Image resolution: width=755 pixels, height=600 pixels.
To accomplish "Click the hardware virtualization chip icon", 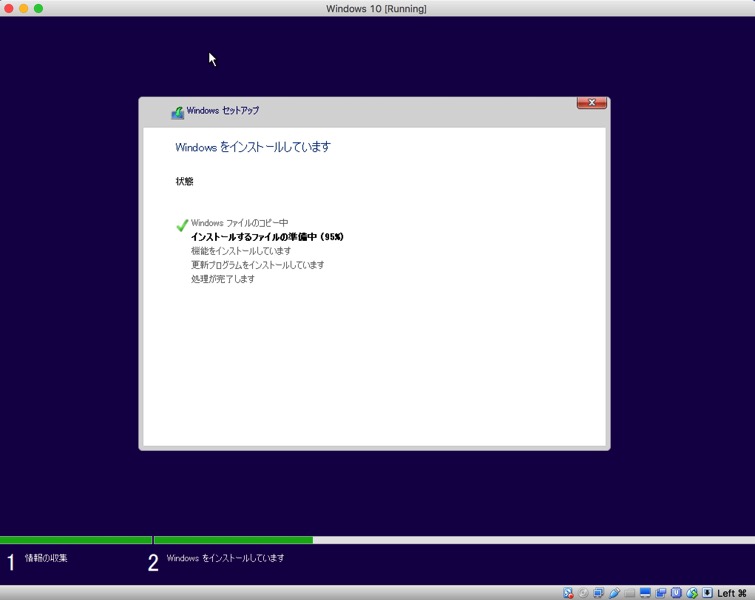I will pos(677,593).
